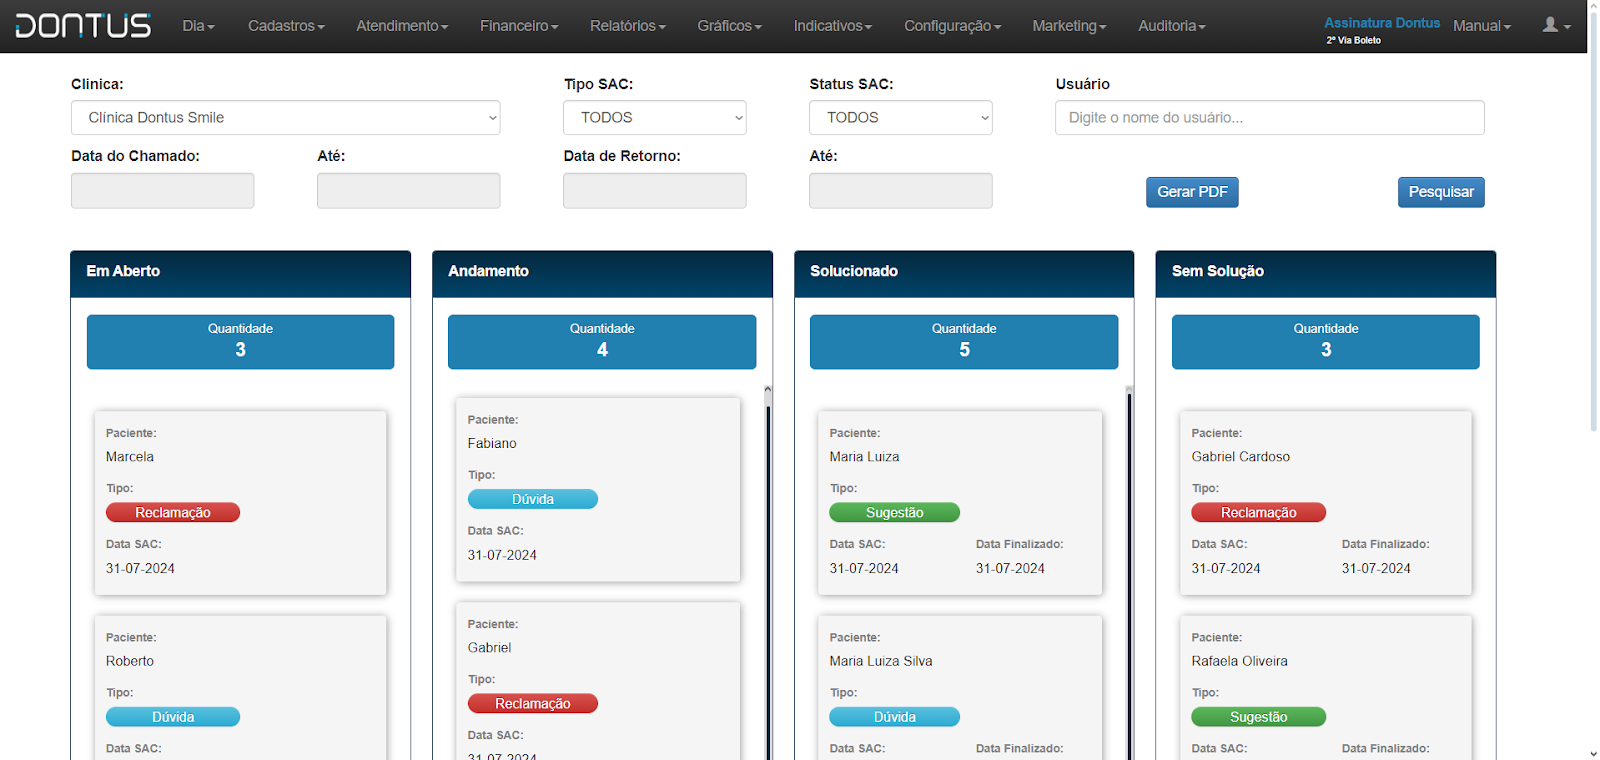Image resolution: width=1600 pixels, height=760 pixels.
Task: Click the Gerar PDF button
Action: [1192, 192]
